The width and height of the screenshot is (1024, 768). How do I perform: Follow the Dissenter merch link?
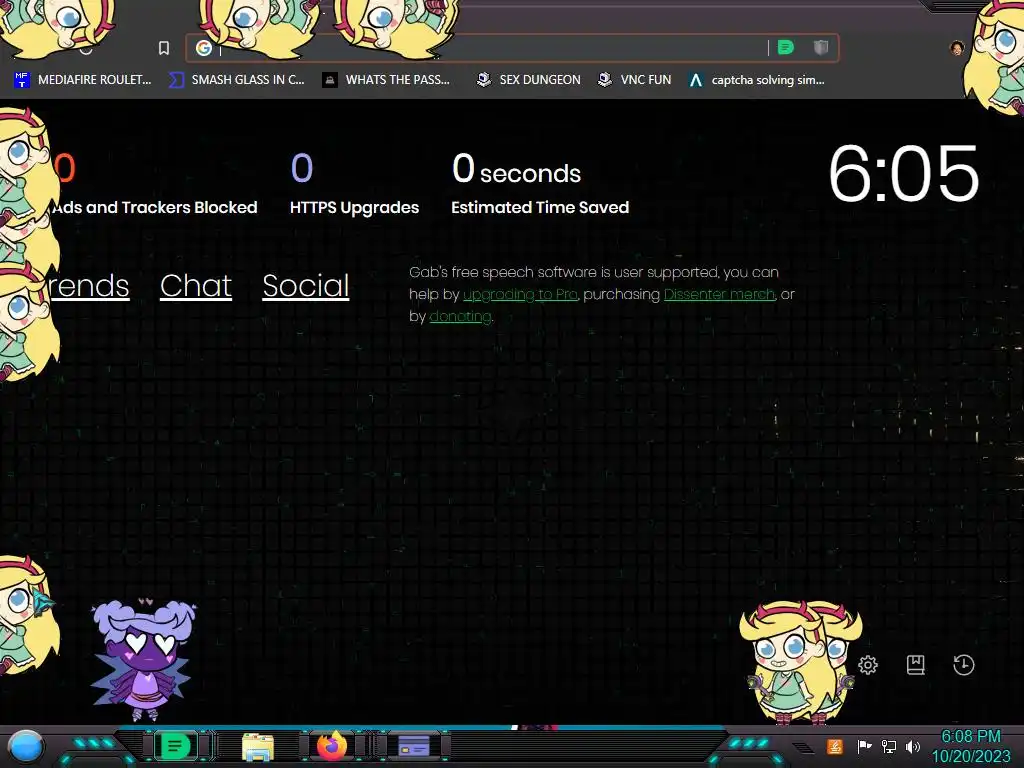(719, 295)
